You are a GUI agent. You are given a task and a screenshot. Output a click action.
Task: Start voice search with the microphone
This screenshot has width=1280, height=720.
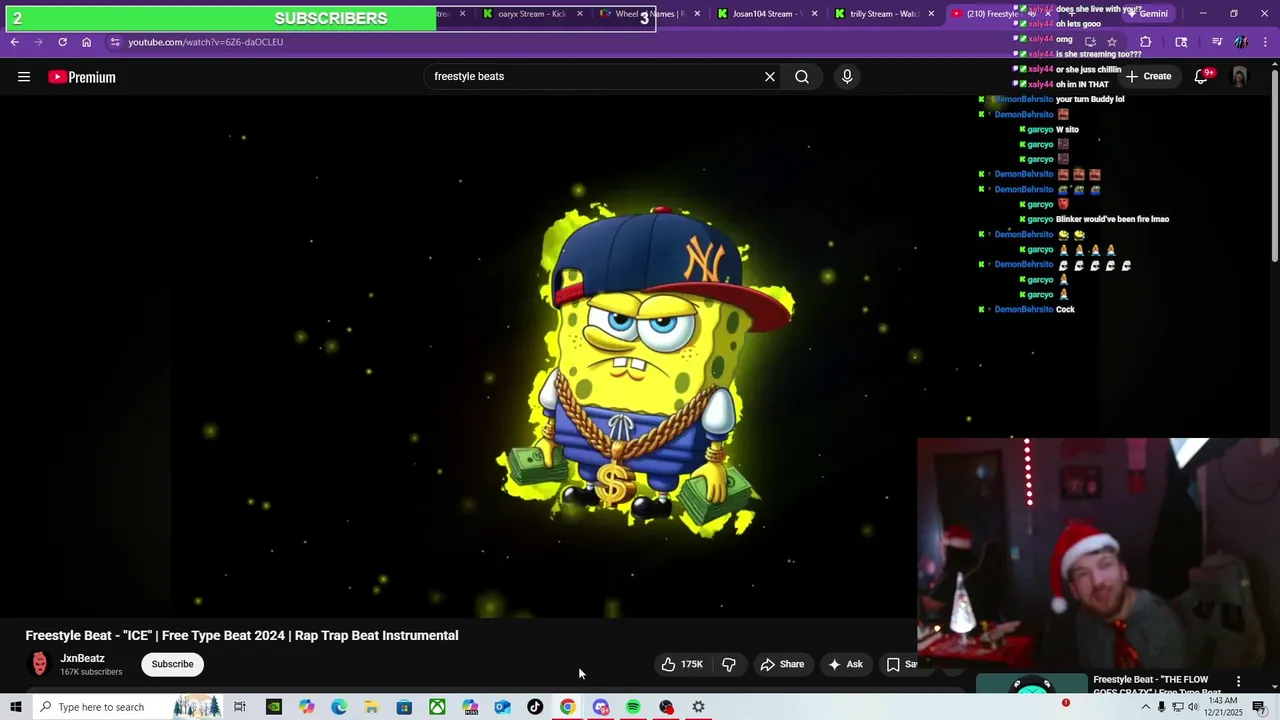point(847,76)
